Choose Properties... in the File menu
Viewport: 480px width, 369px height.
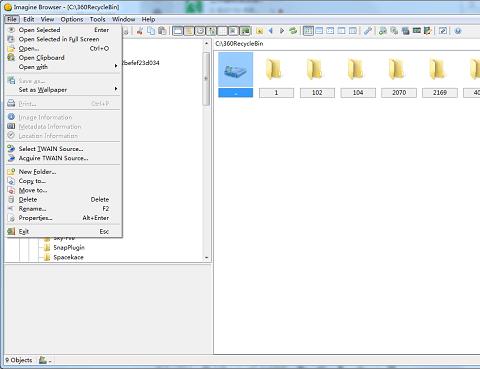63,218
